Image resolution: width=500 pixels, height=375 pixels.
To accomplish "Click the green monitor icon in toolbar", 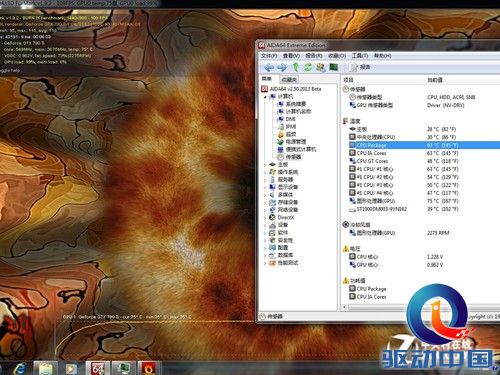I will (333, 67).
